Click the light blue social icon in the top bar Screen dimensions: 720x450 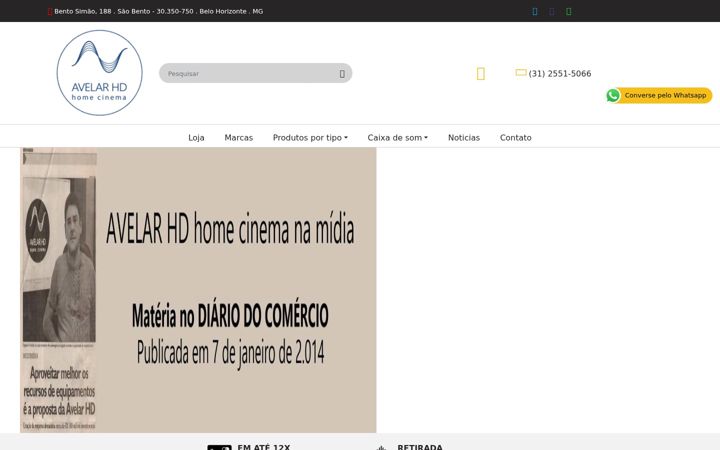point(535,11)
